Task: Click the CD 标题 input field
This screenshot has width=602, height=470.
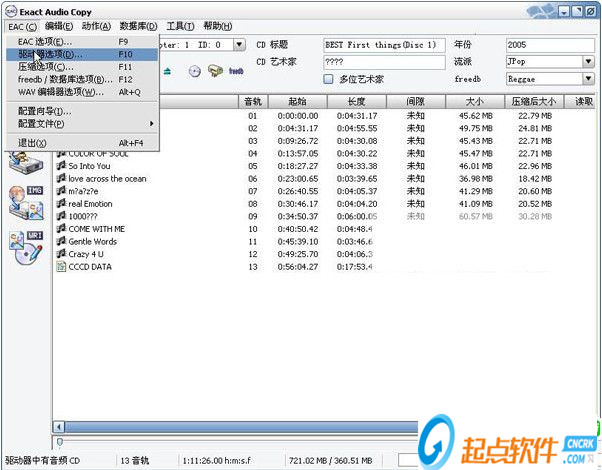Action: pyautogui.click(x=384, y=45)
